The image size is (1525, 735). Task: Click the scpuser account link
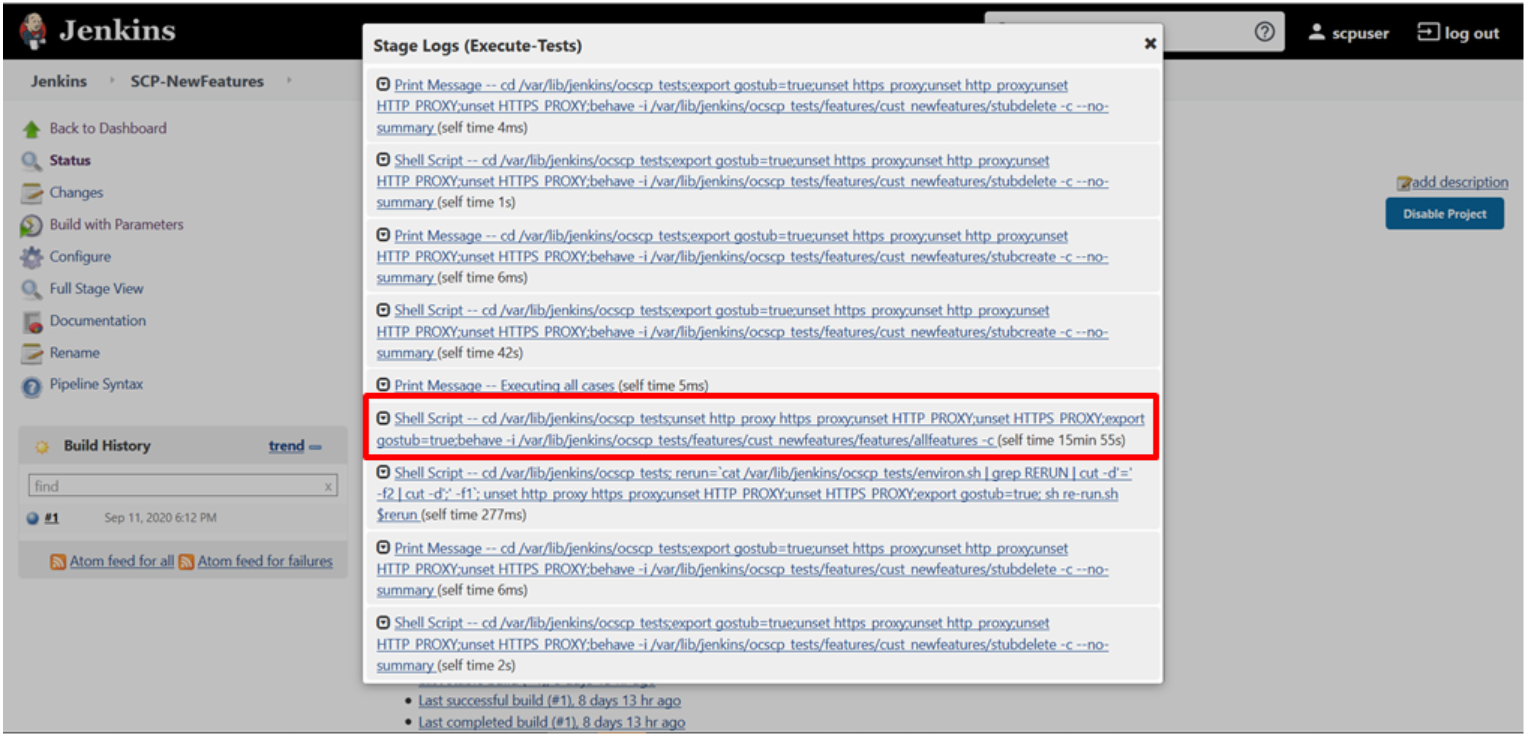tap(1361, 33)
